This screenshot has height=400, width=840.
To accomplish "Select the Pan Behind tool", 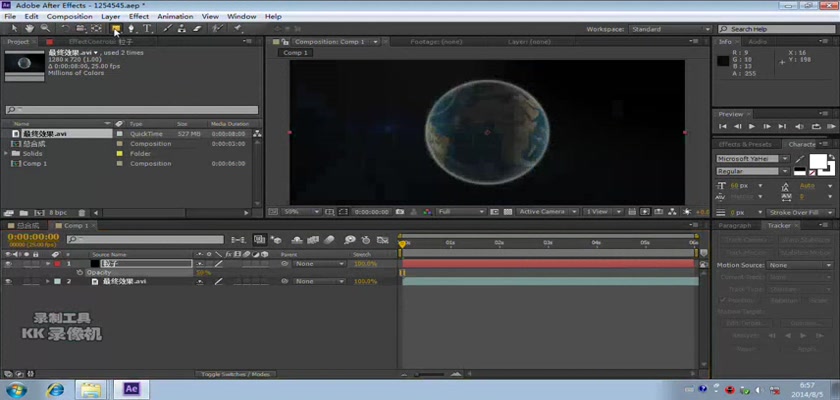I will 96,29.
